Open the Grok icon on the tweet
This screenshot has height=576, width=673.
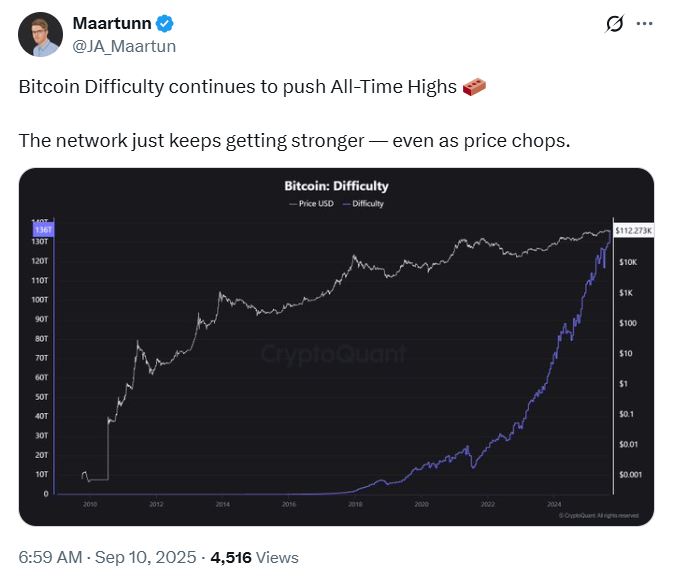615,23
